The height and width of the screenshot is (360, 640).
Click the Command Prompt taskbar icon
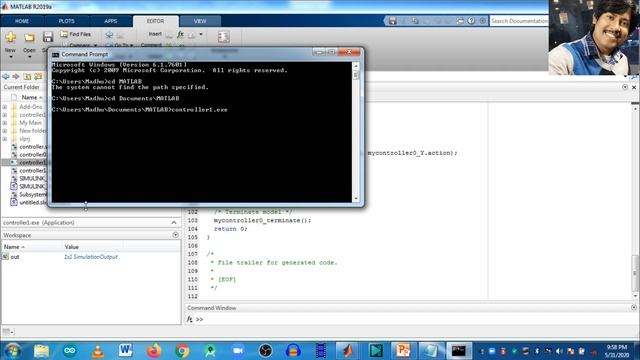click(459, 351)
